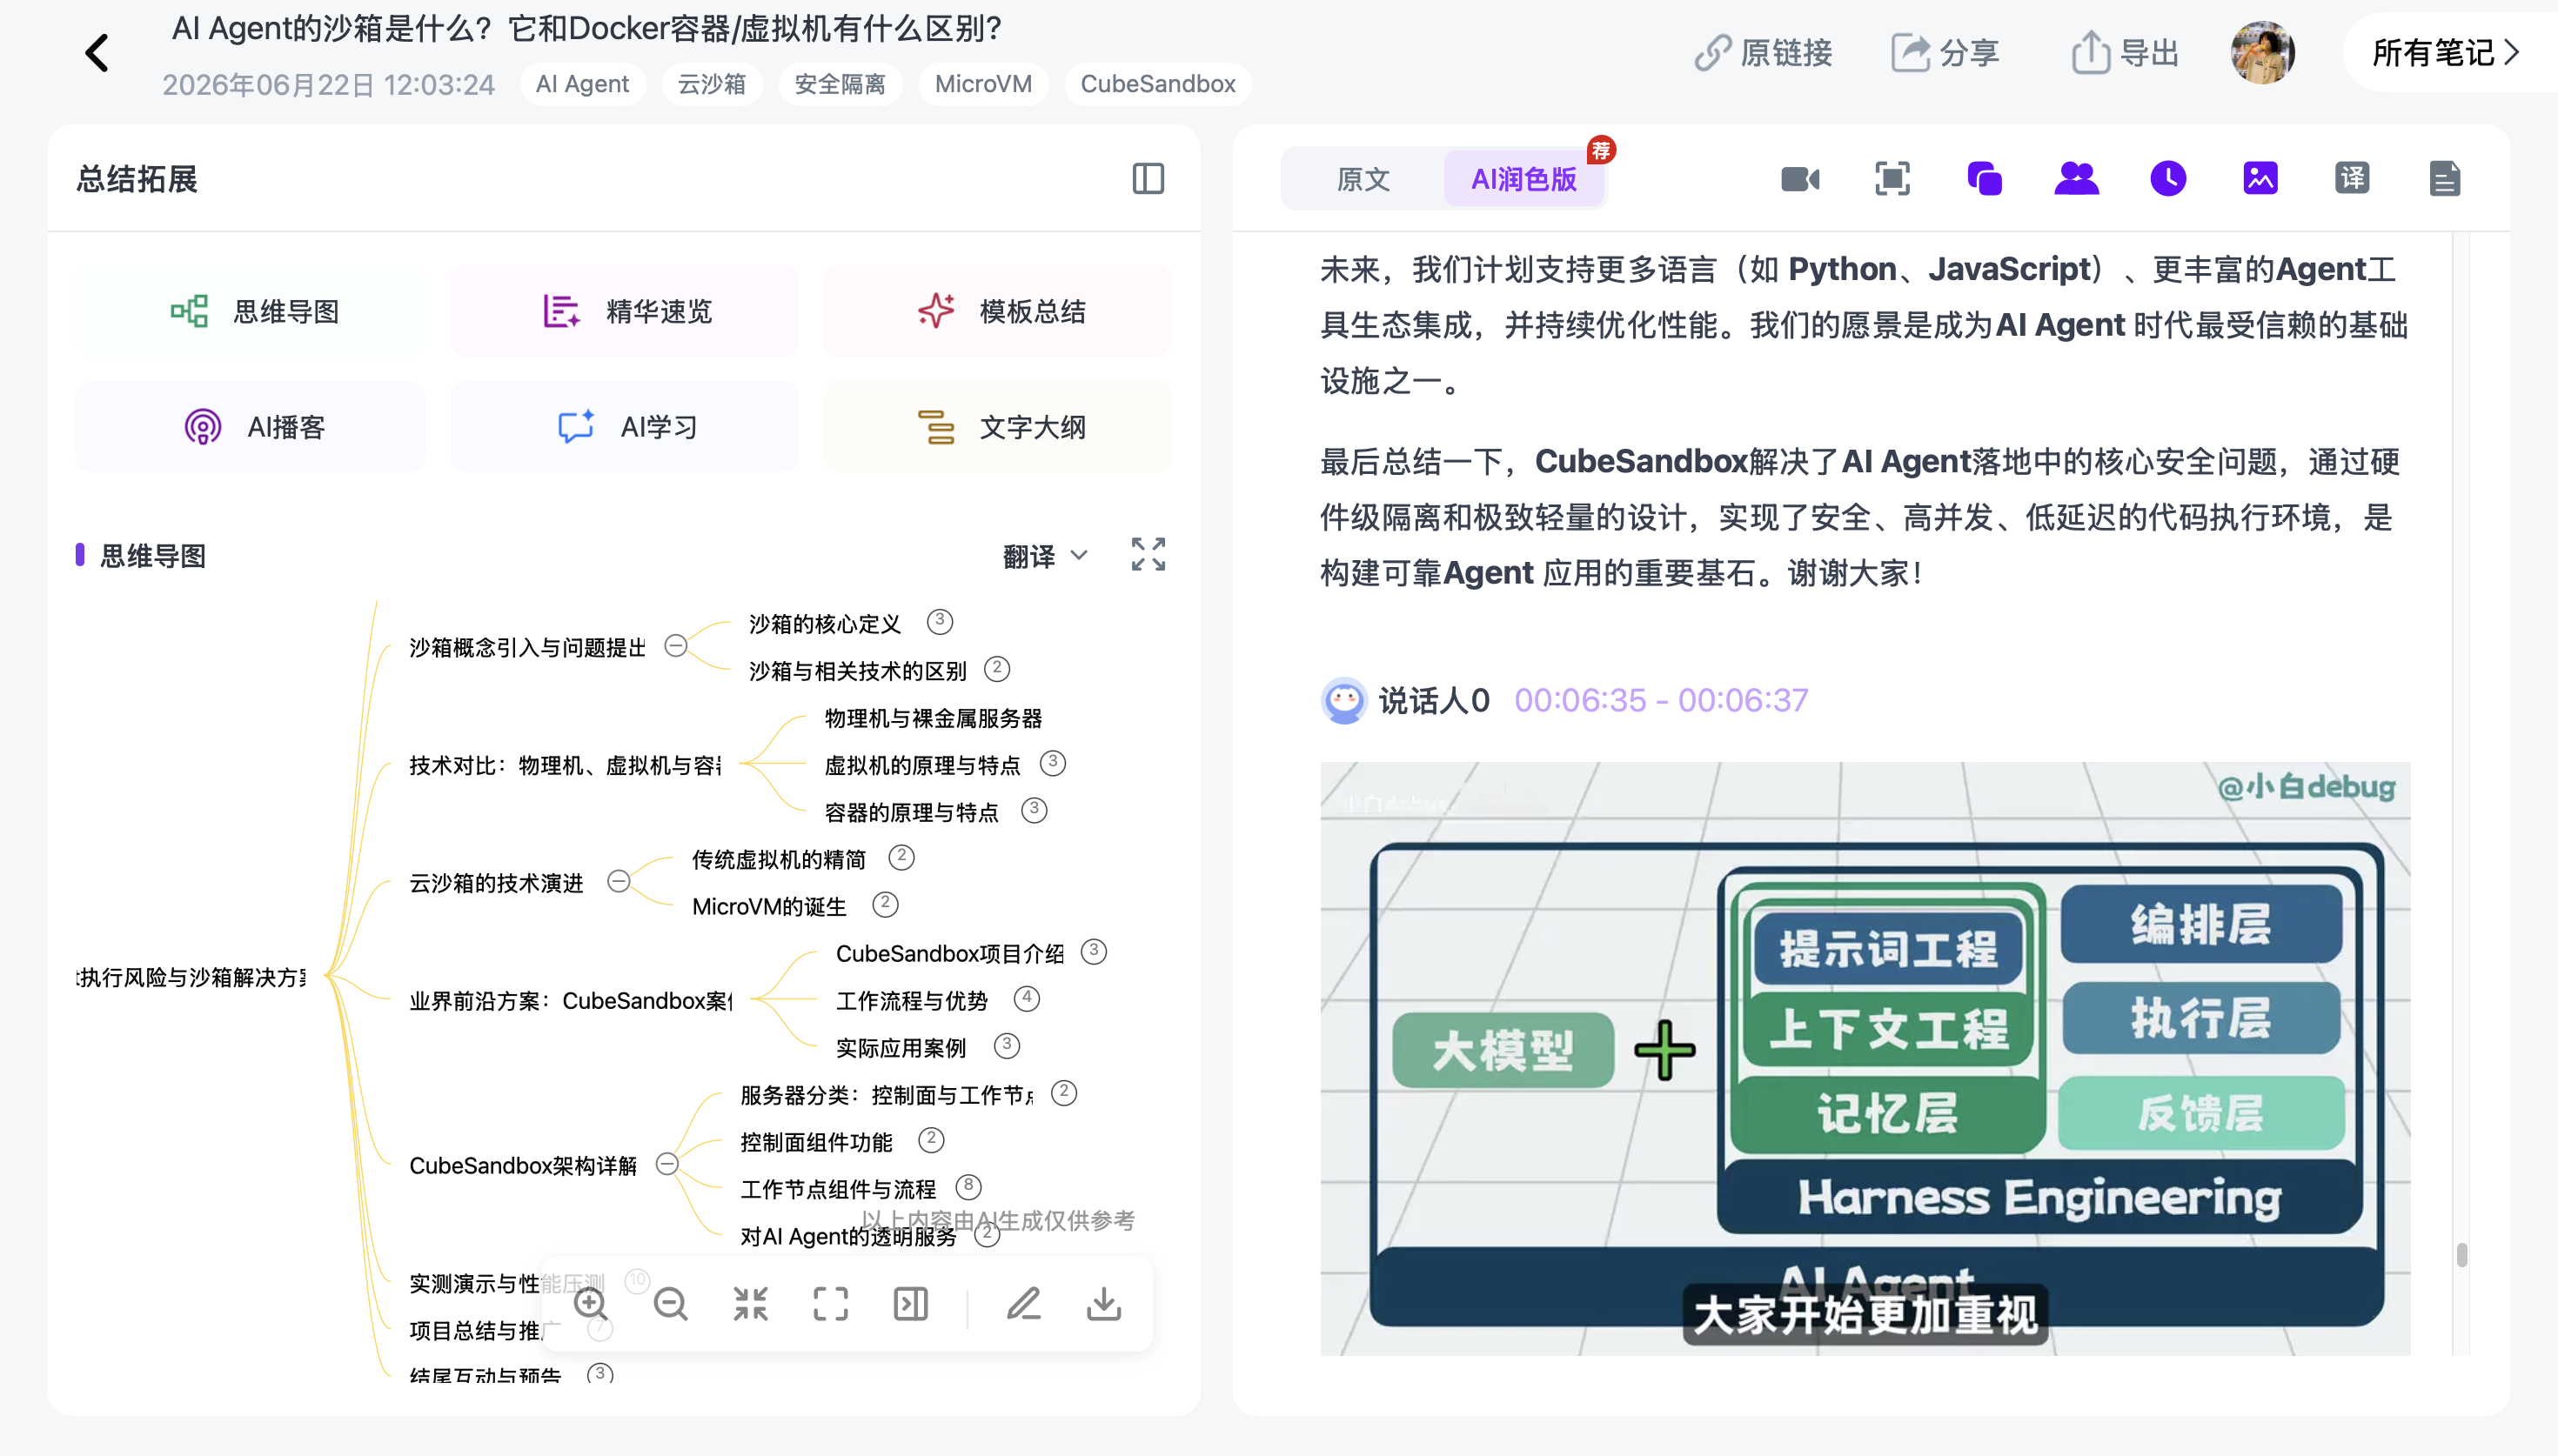This screenshot has height=1456, width=2558.
Task: Select the MicroVM的诞生 node
Action: click(x=769, y=907)
